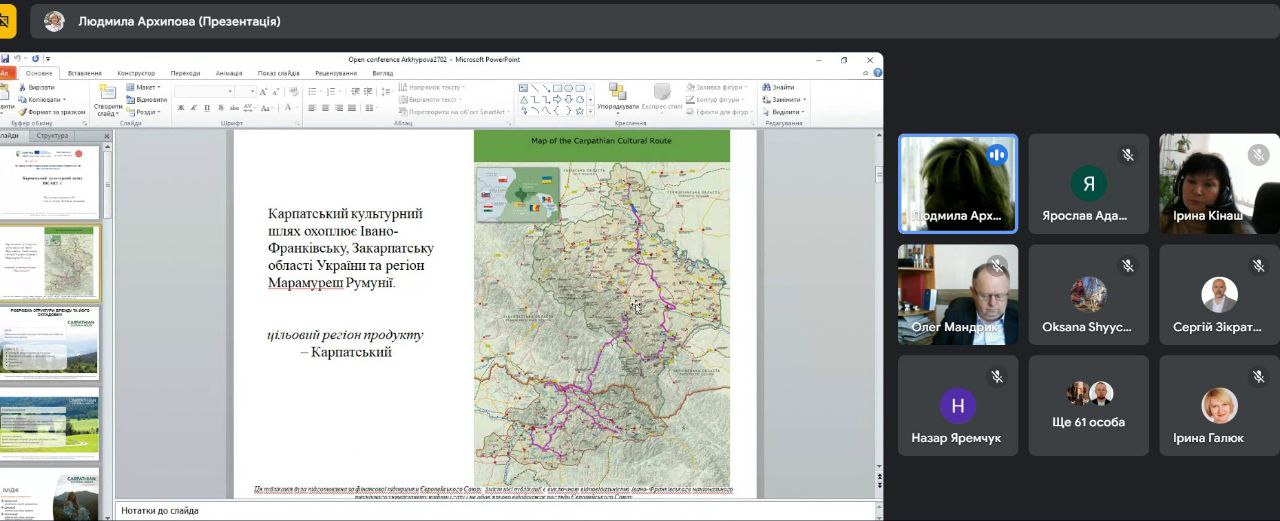
Task: Click the slide panel vertical scrollbar
Action: (x=107, y=300)
